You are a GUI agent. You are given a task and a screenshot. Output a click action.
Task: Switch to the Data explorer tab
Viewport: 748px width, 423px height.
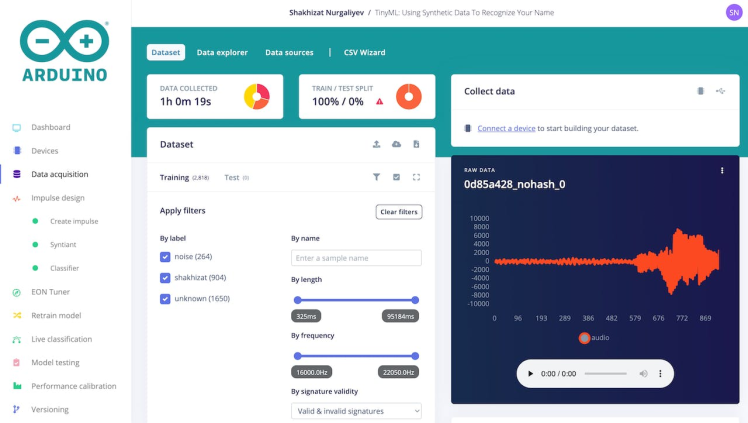222,52
